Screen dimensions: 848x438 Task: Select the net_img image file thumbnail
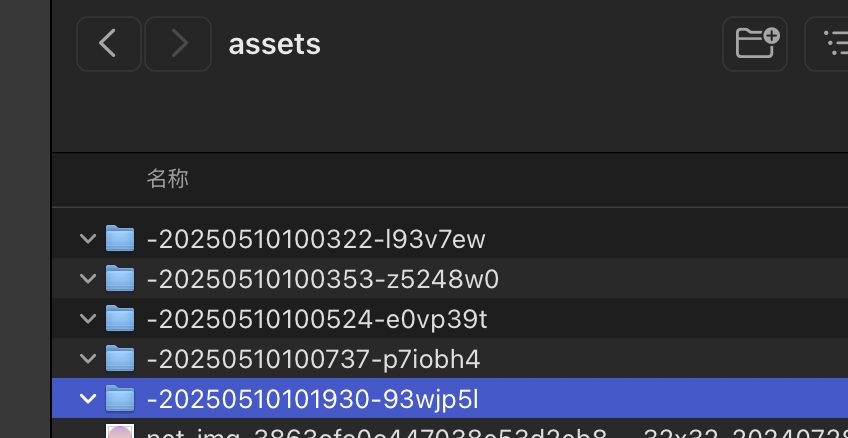coord(120,433)
